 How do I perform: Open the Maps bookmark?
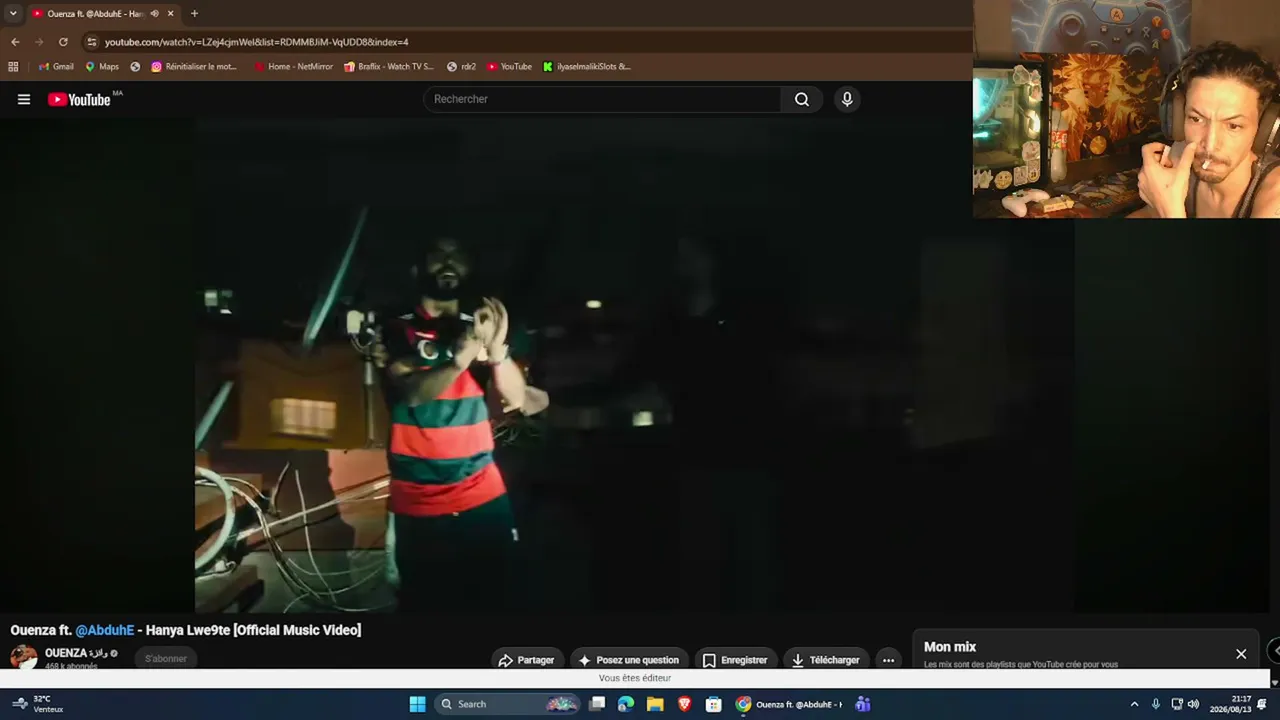102,67
